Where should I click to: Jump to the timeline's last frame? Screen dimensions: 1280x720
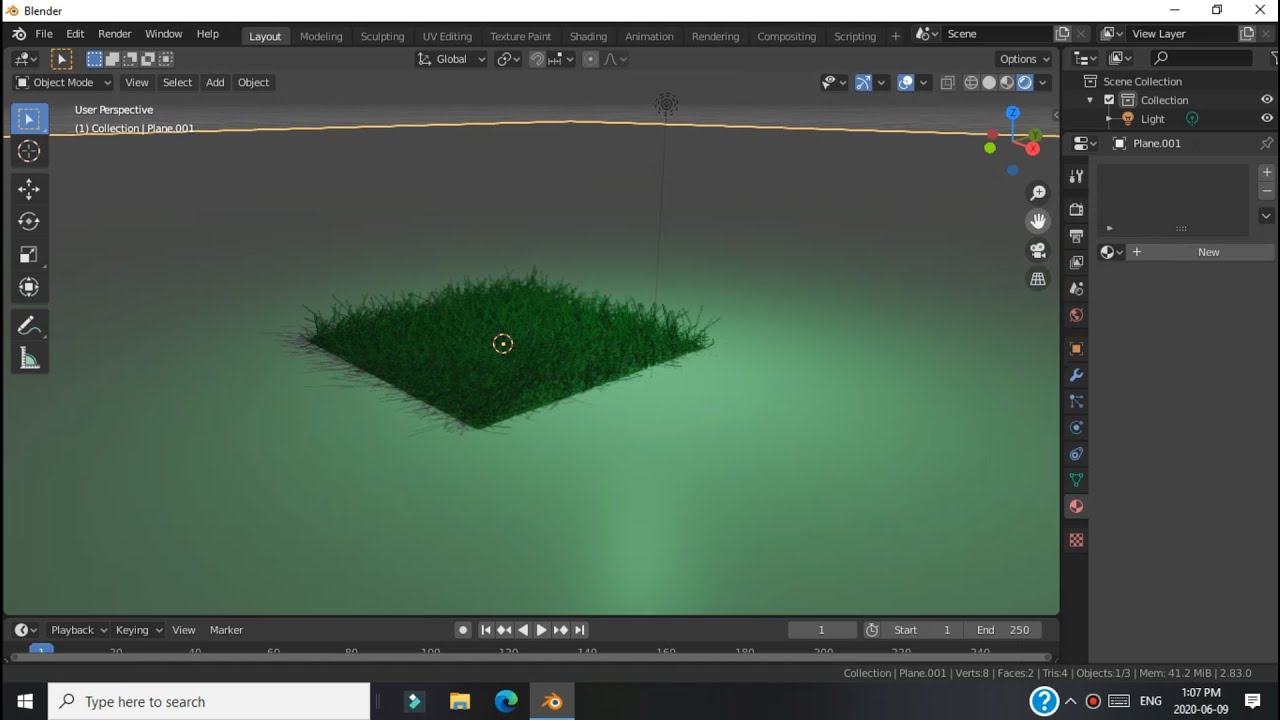pos(580,630)
